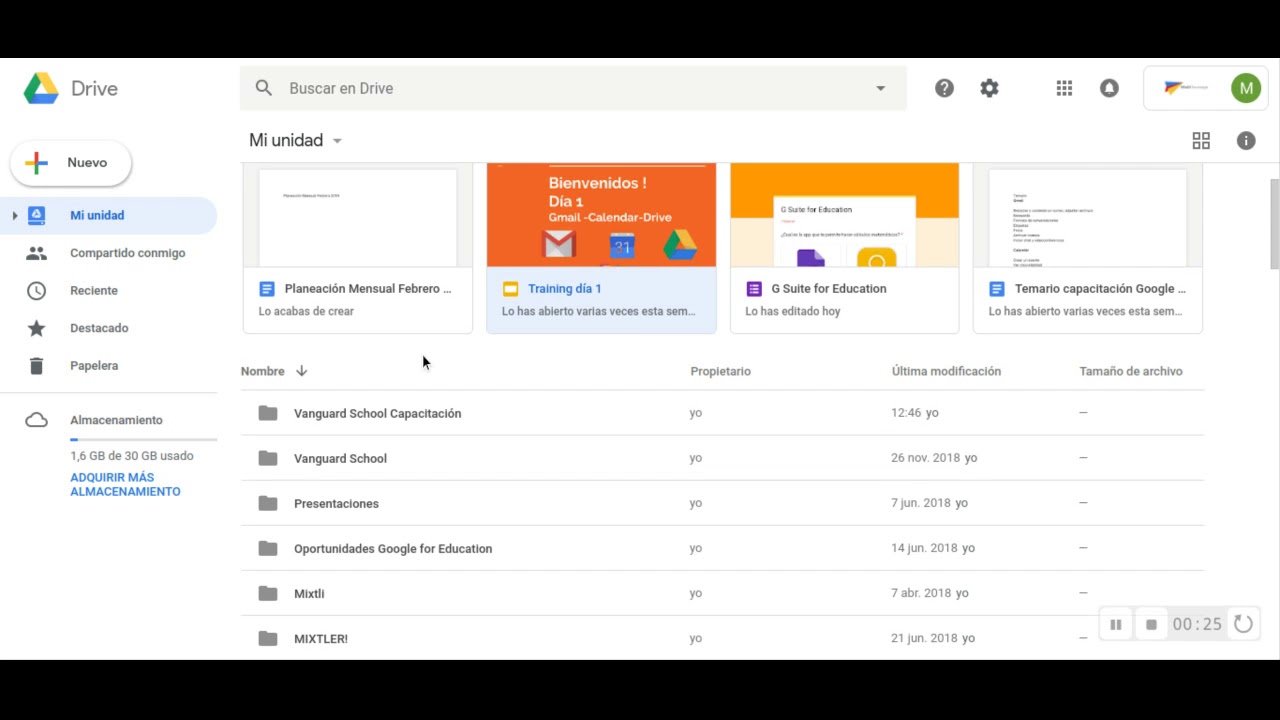The width and height of the screenshot is (1280, 720).
Task: Open search options dropdown arrow
Action: click(x=880, y=88)
